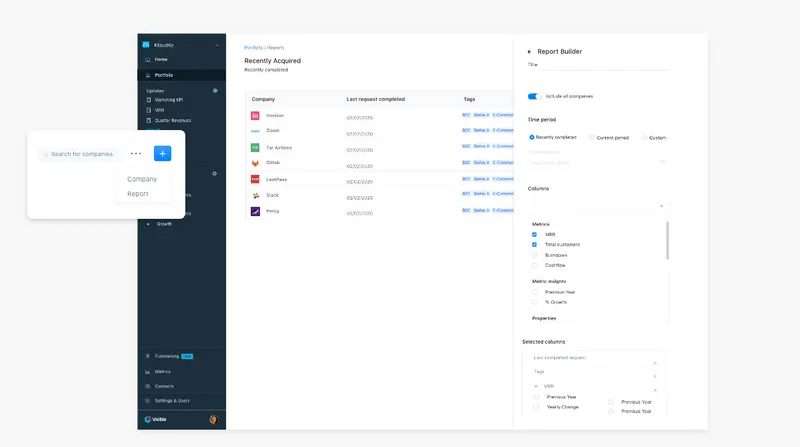
Task: Uncheck the MRR metric checkbox
Action: point(535,235)
